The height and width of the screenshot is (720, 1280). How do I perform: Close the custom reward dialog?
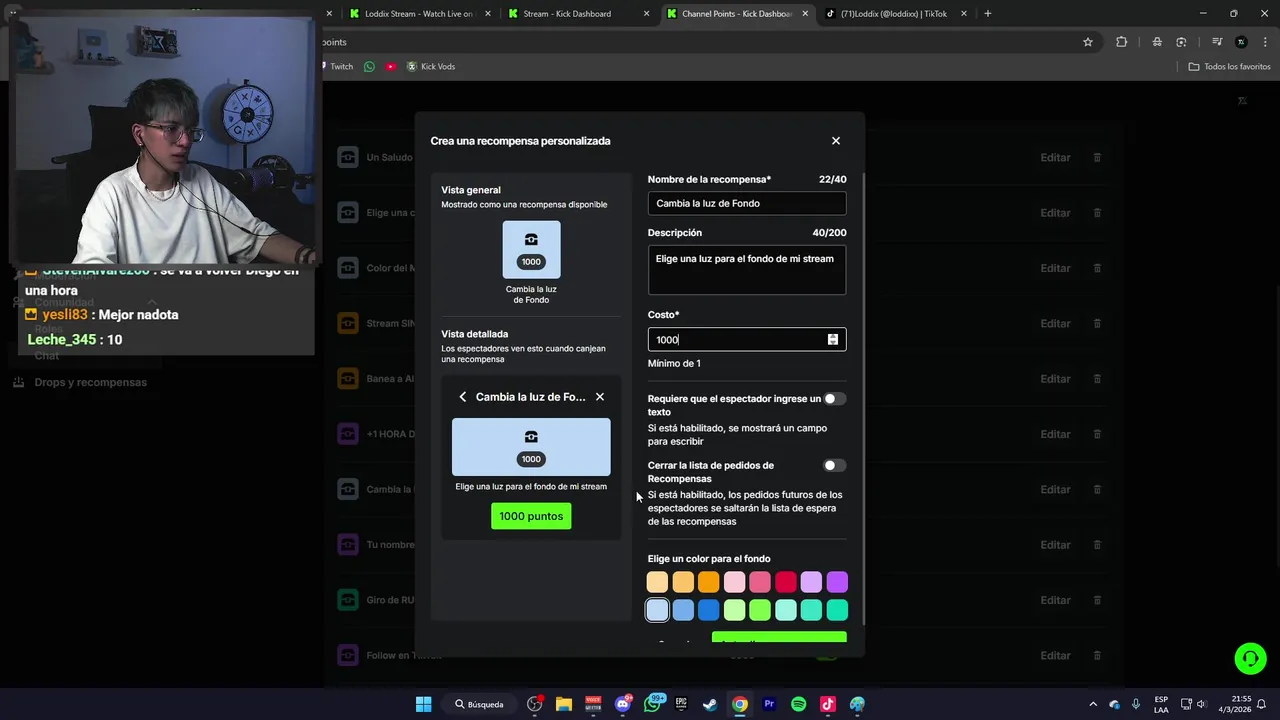(x=836, y=141)
